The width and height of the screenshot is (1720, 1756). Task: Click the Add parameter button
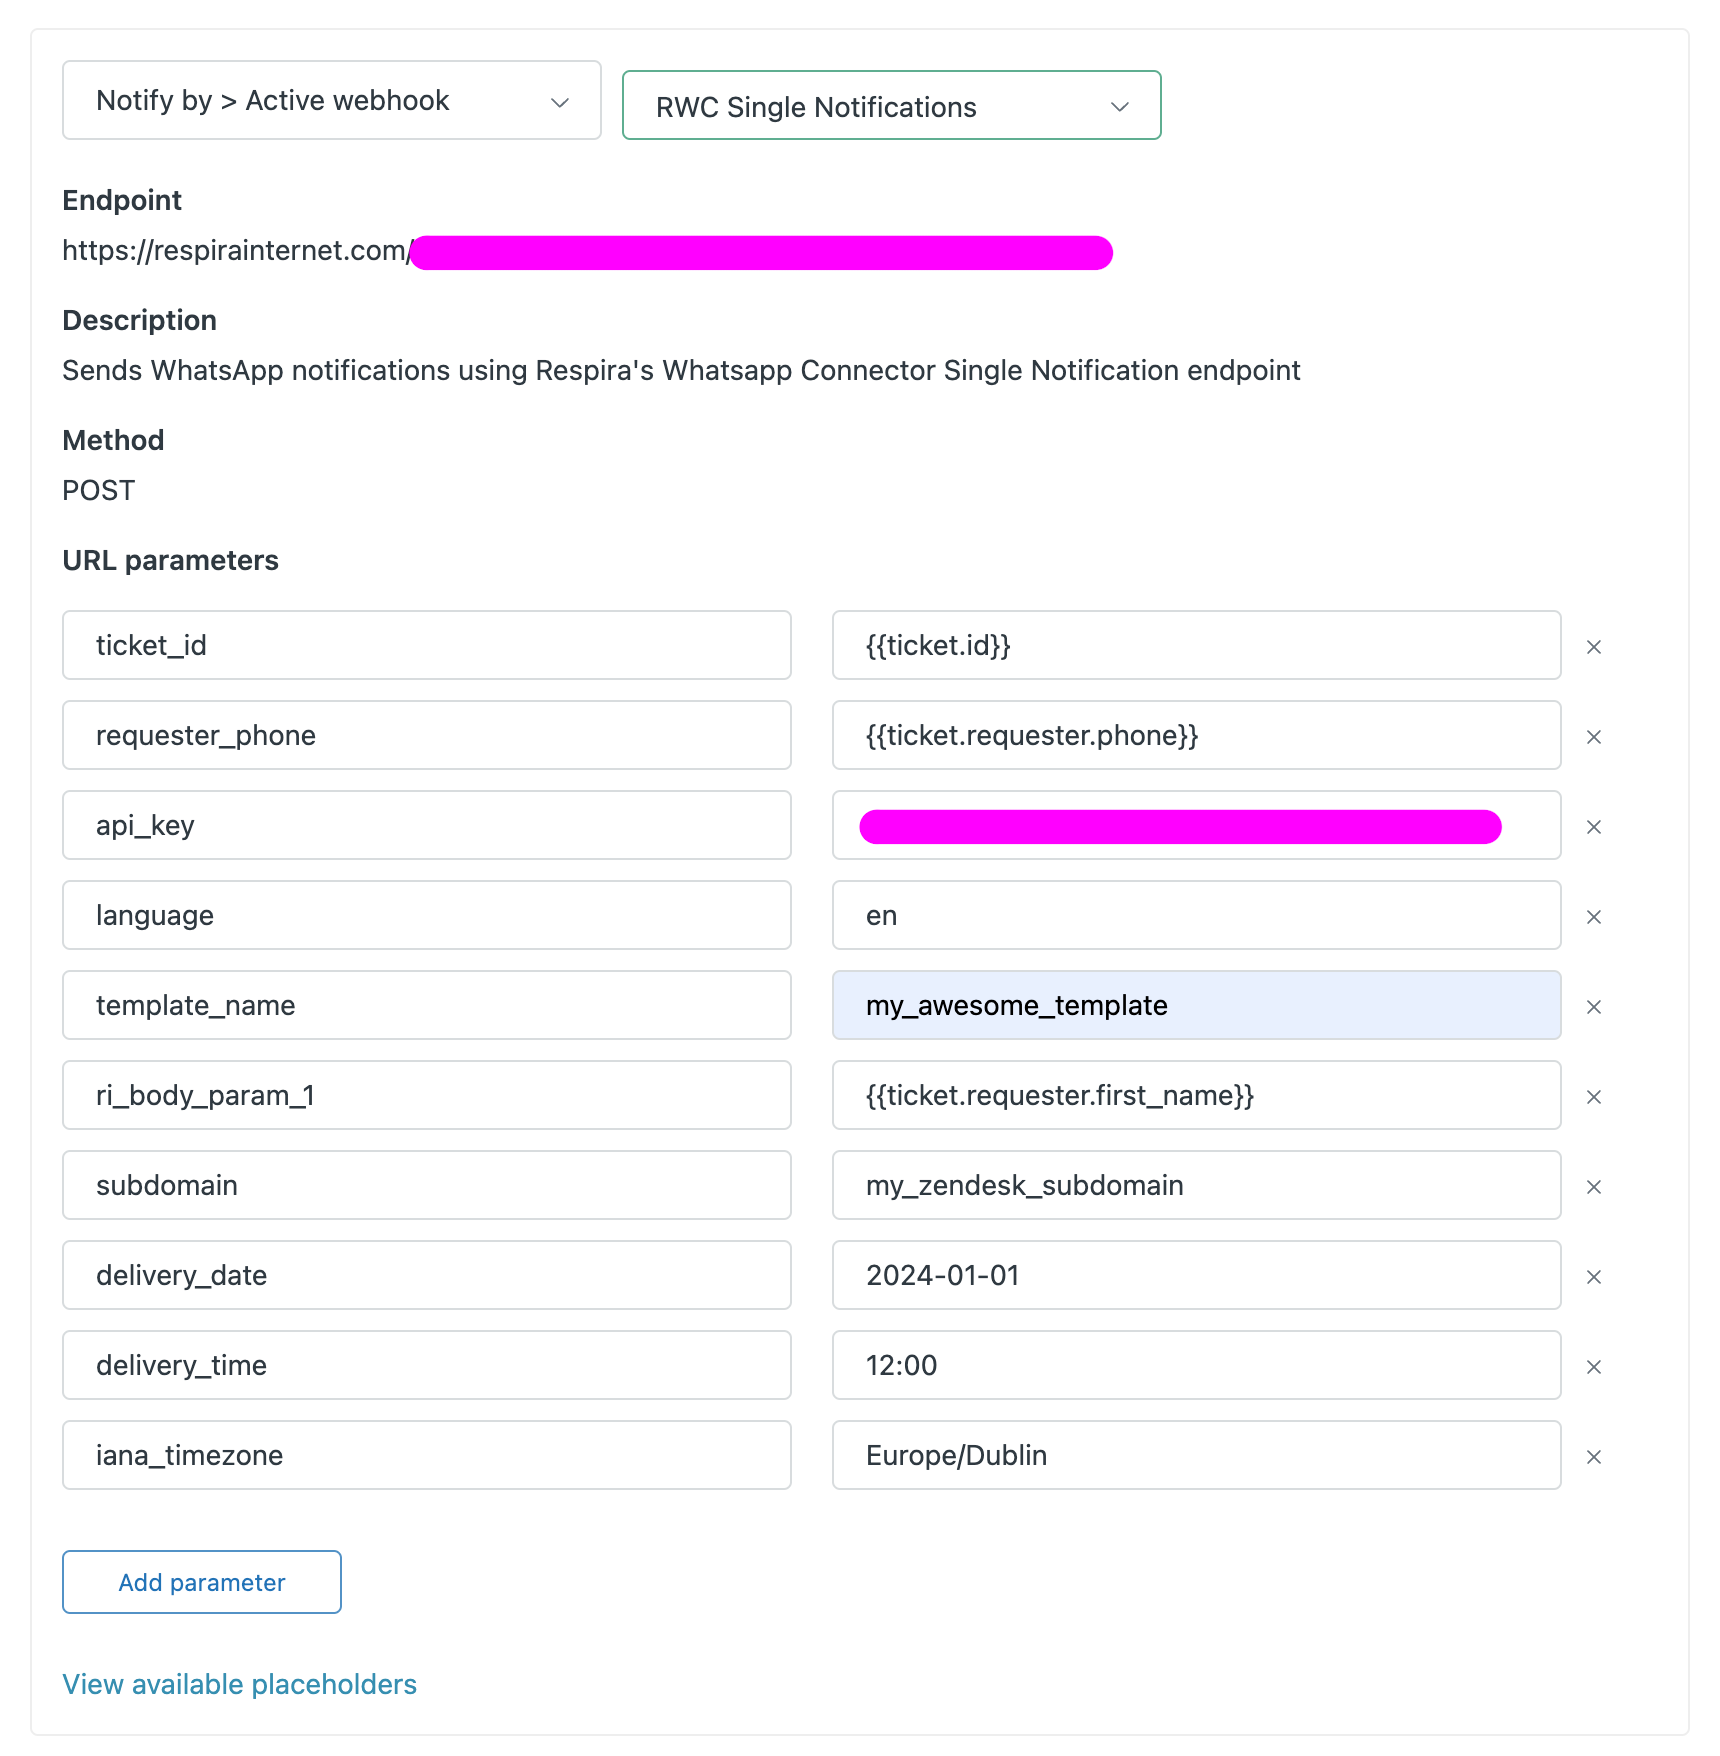(201, 1582)
